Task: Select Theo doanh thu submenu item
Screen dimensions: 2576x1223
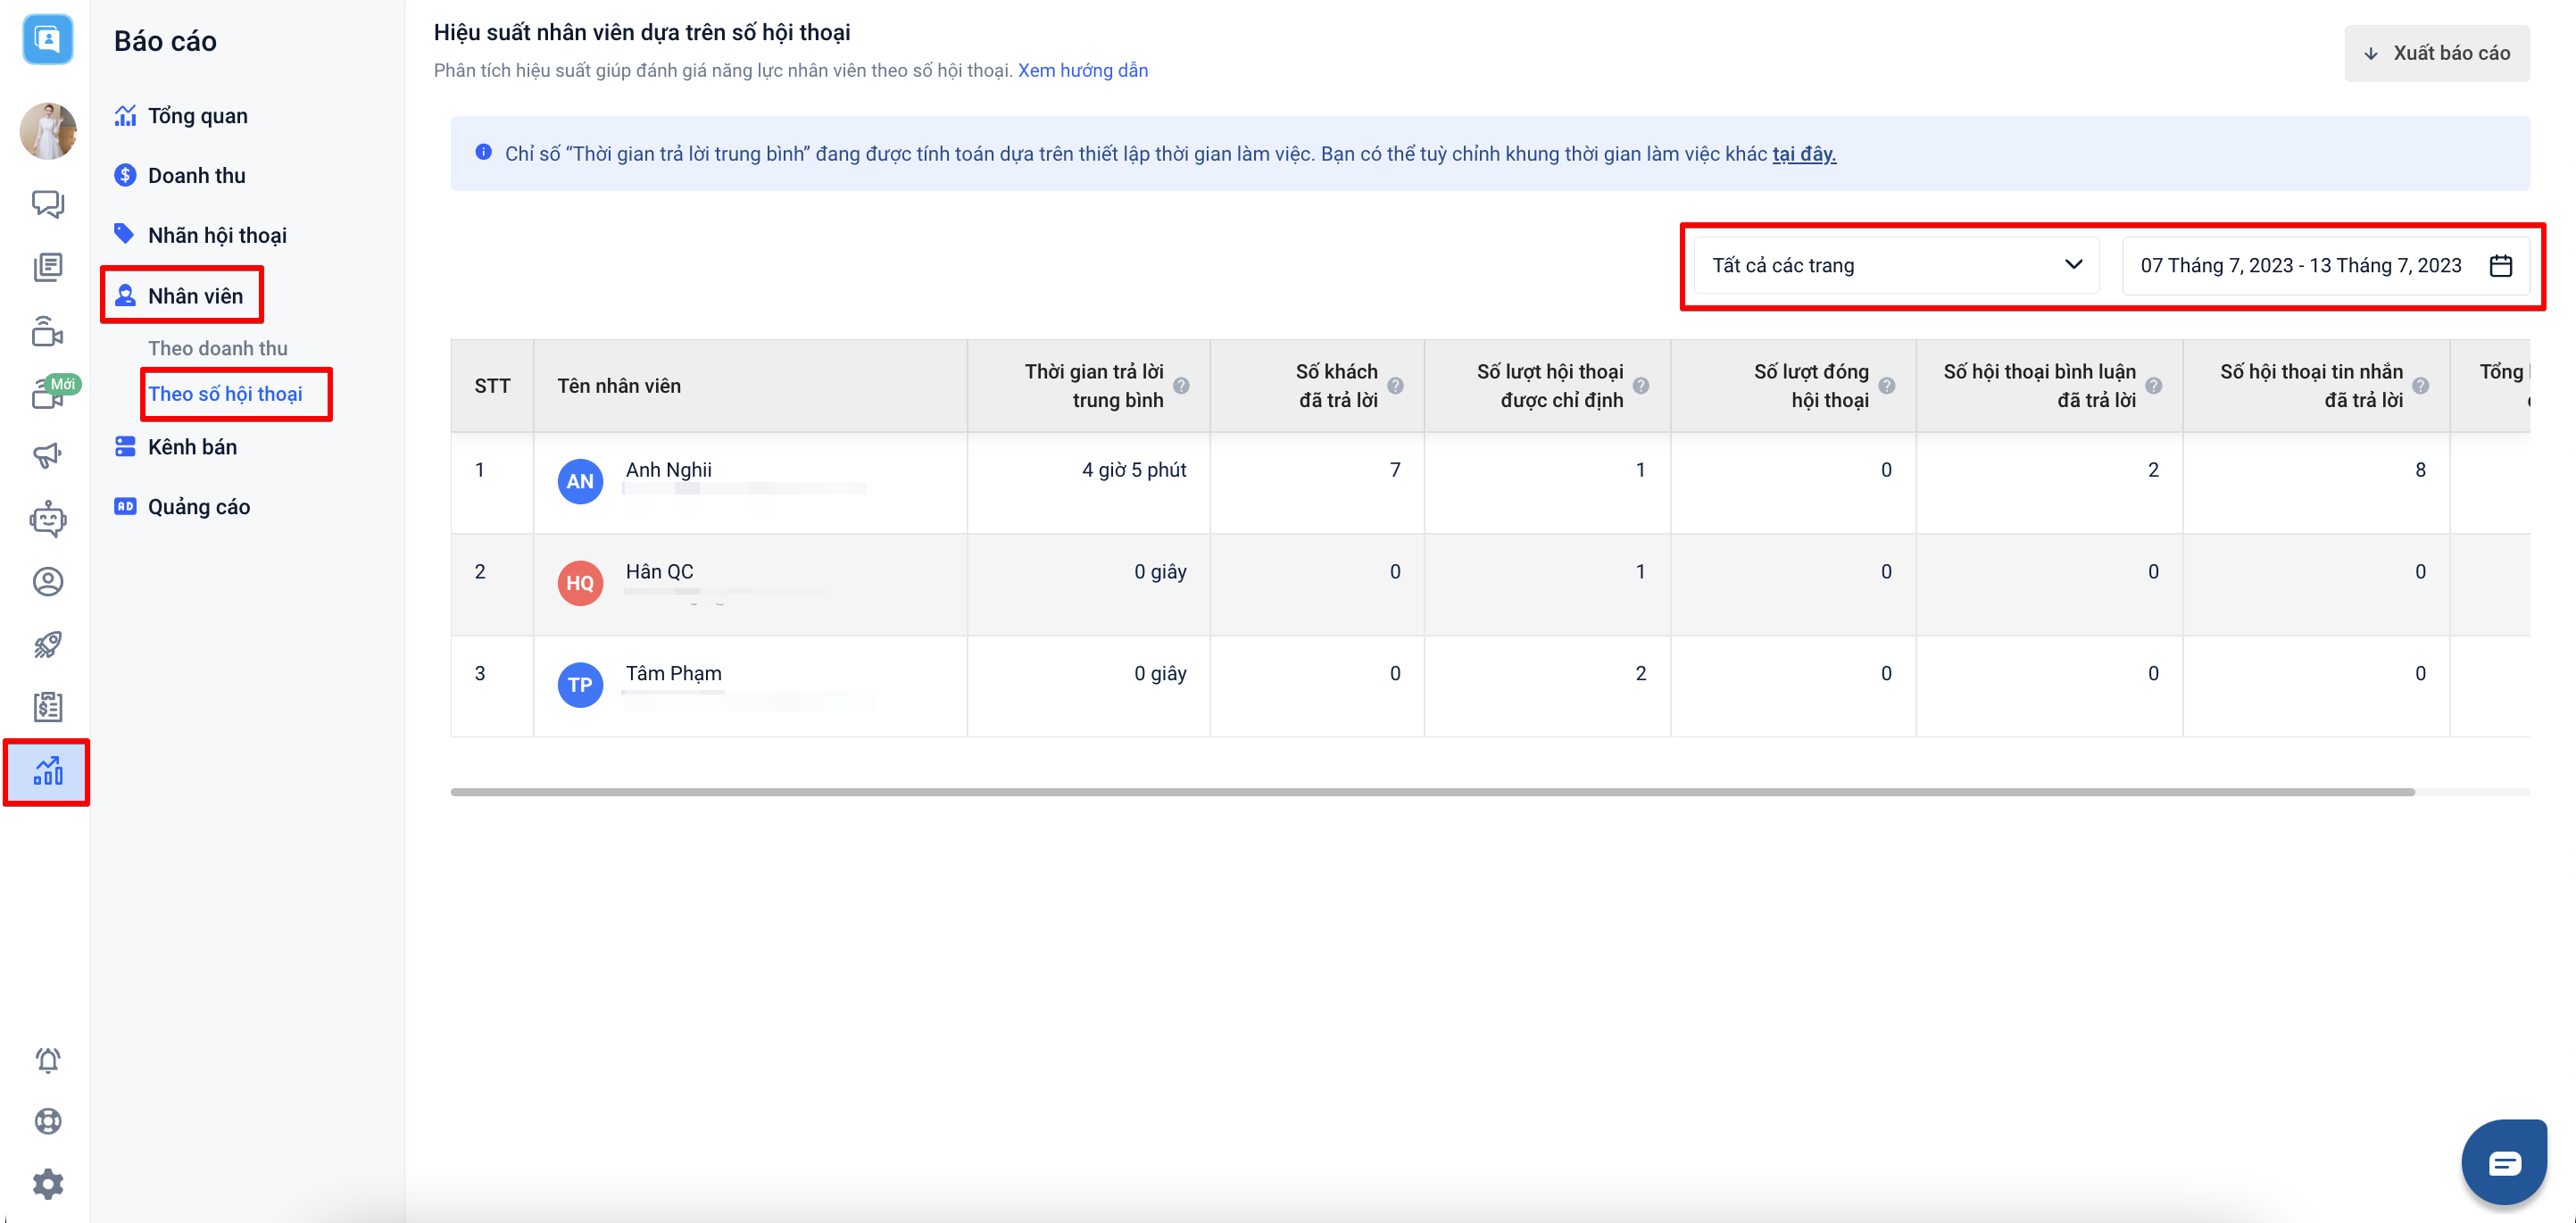Action: click(x=217, y=348)
